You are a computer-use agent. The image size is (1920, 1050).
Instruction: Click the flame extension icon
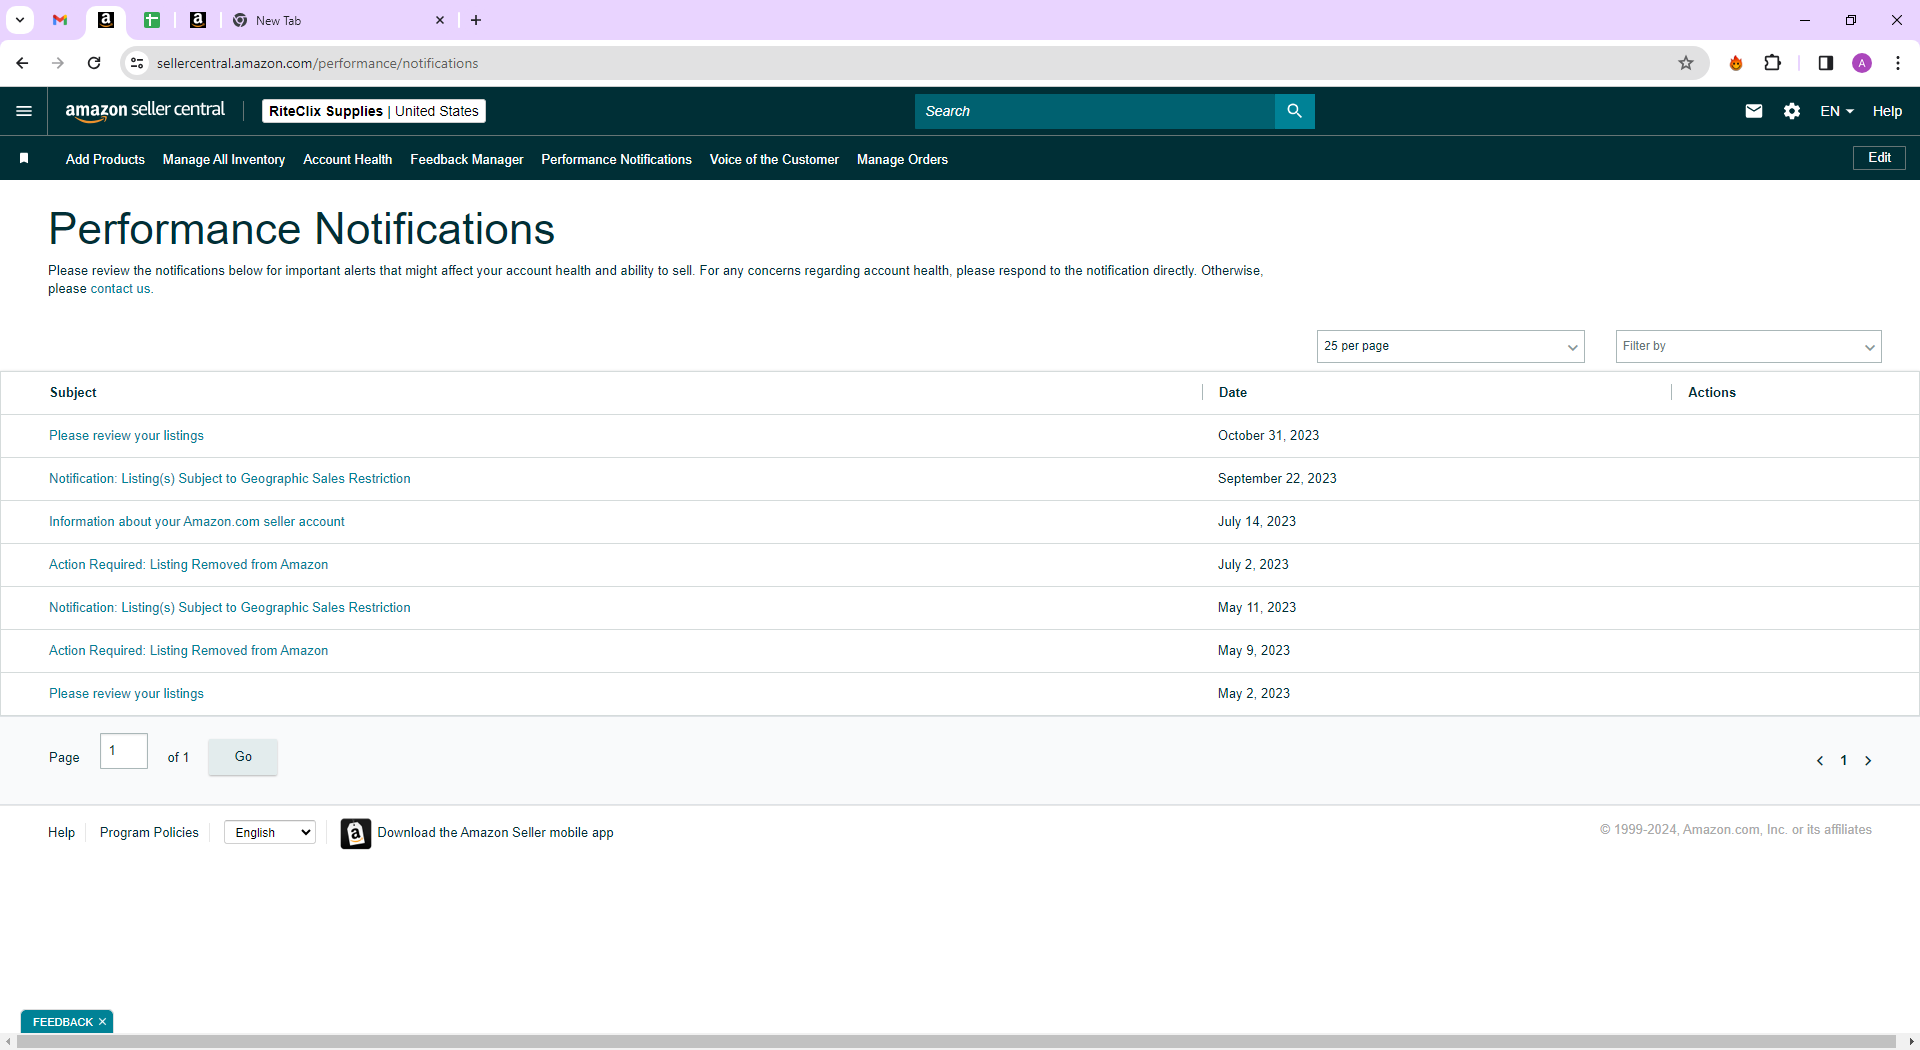click(1736, 63)
